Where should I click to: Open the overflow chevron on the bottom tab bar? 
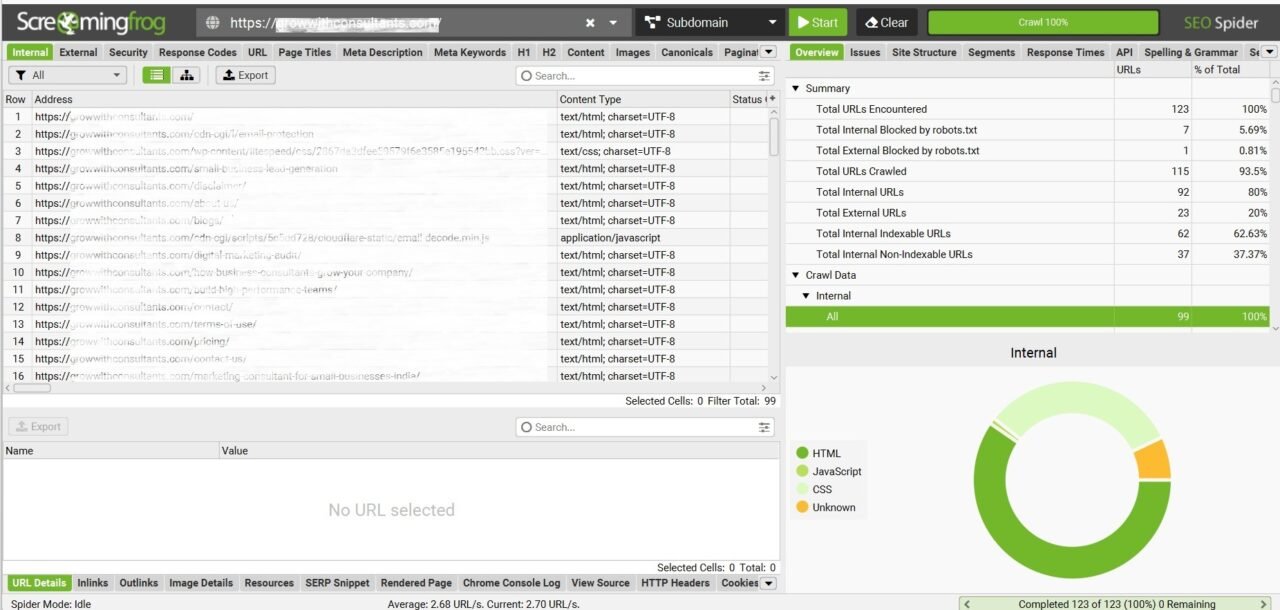pos(768,583)
